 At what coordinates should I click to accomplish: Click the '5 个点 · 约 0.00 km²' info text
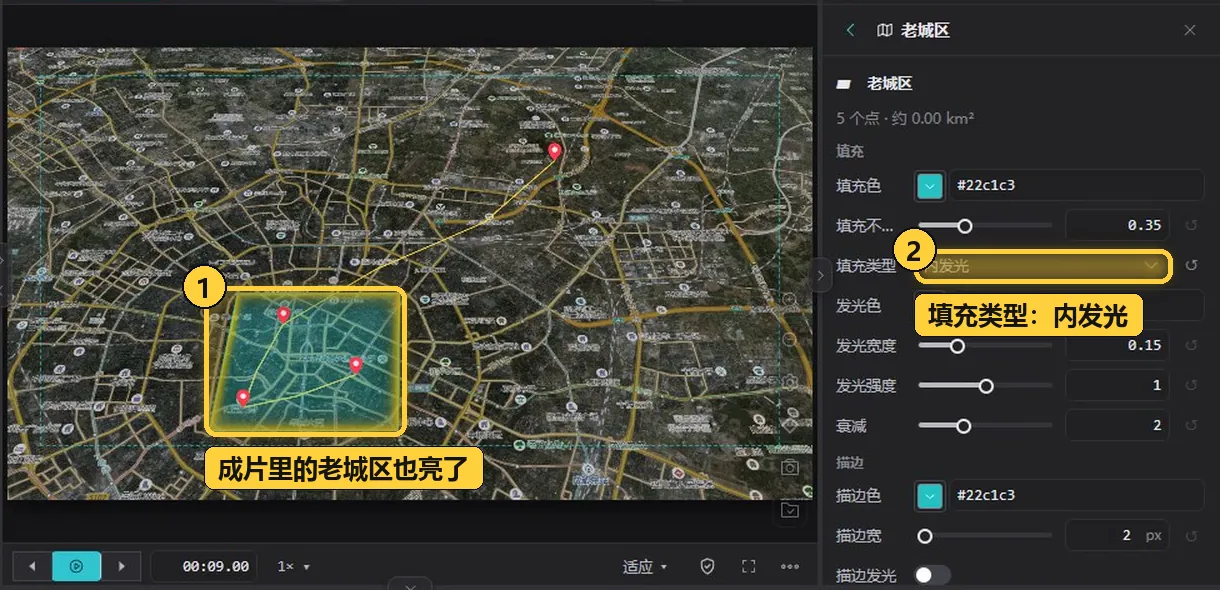pos(905,118)
